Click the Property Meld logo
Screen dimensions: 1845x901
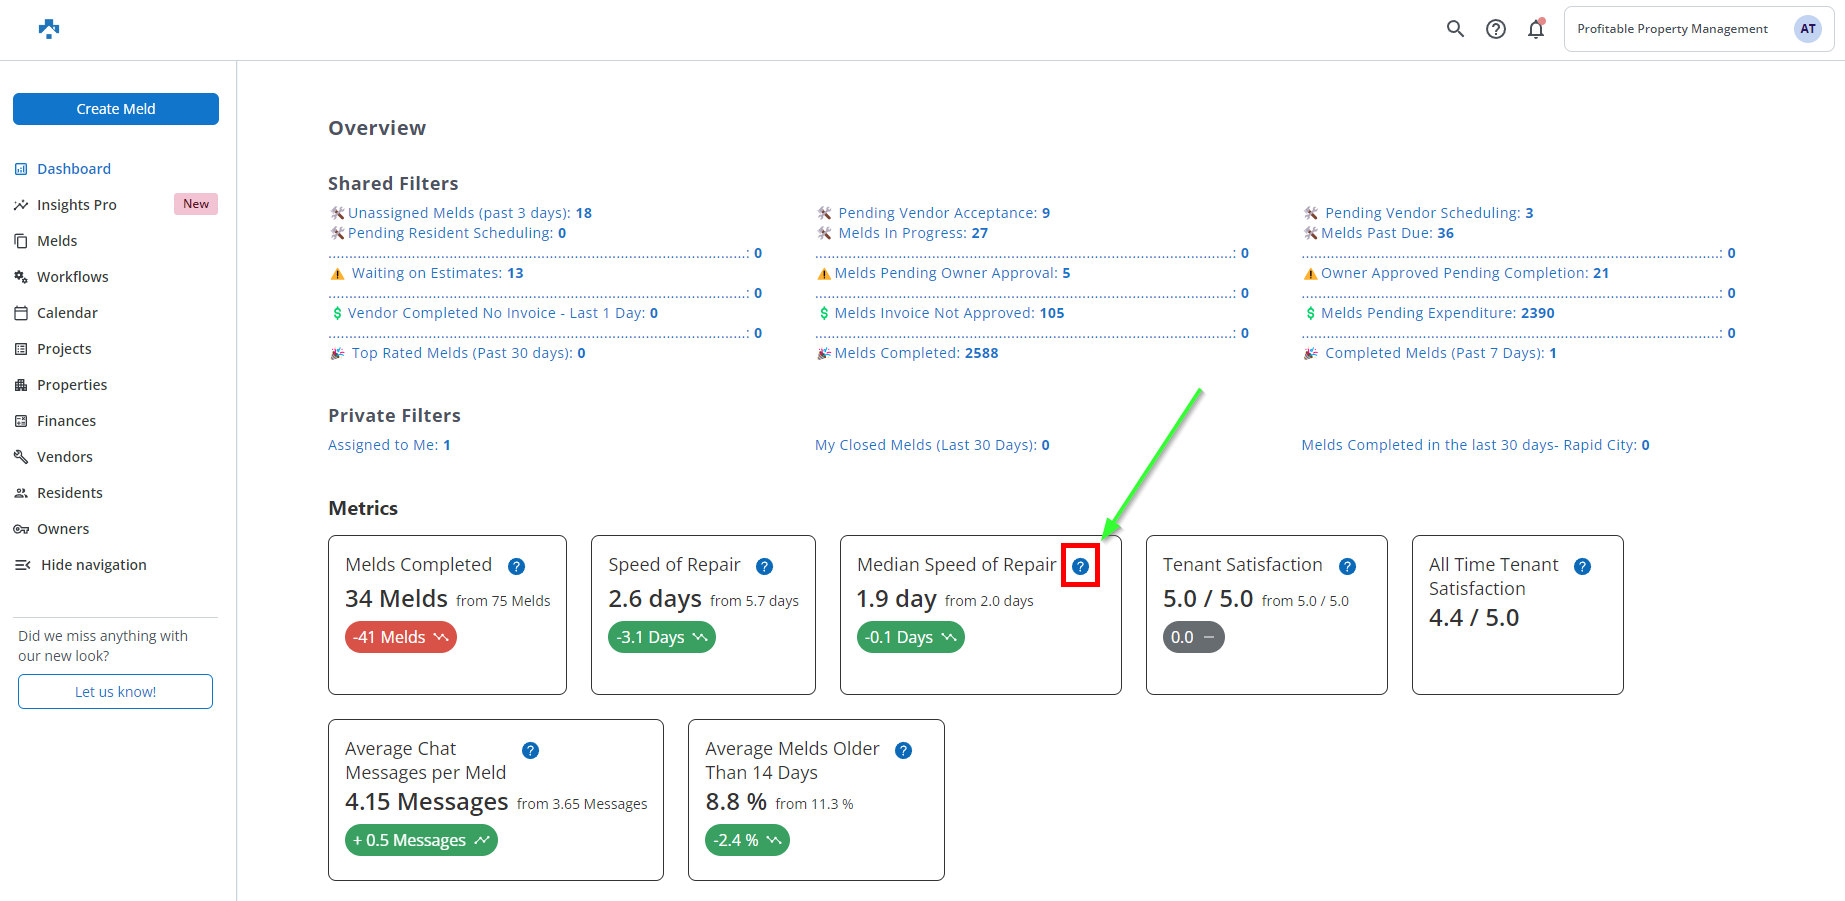(49, 29)
